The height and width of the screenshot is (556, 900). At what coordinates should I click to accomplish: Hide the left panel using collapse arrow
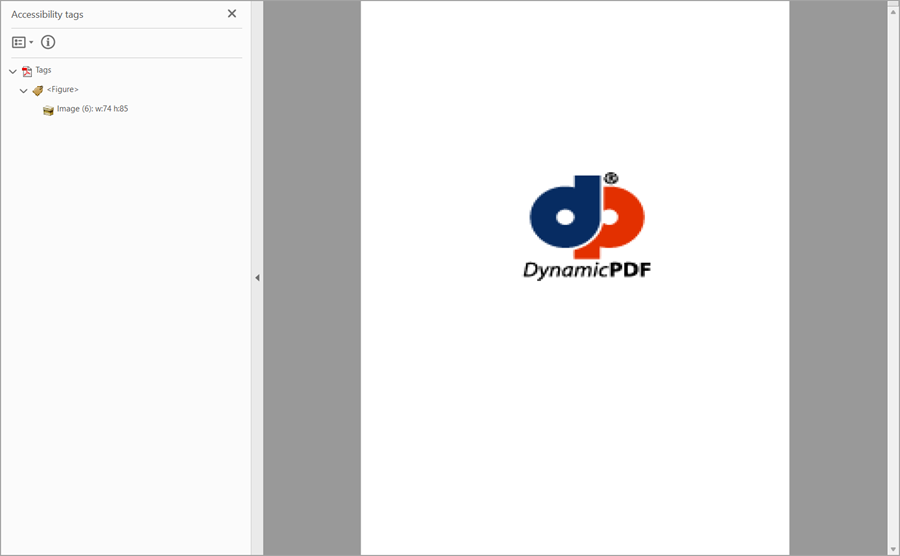coord(257,278)
